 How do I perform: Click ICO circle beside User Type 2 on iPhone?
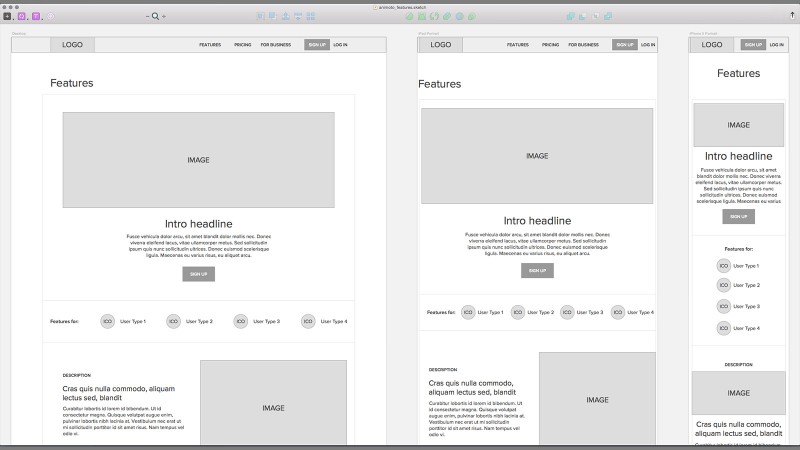724,285
